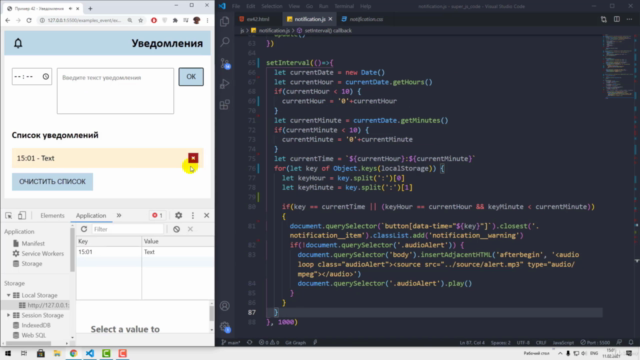The image size is (640, 360).
Task: Open DevTools settings gear
Action: [178, 216]
